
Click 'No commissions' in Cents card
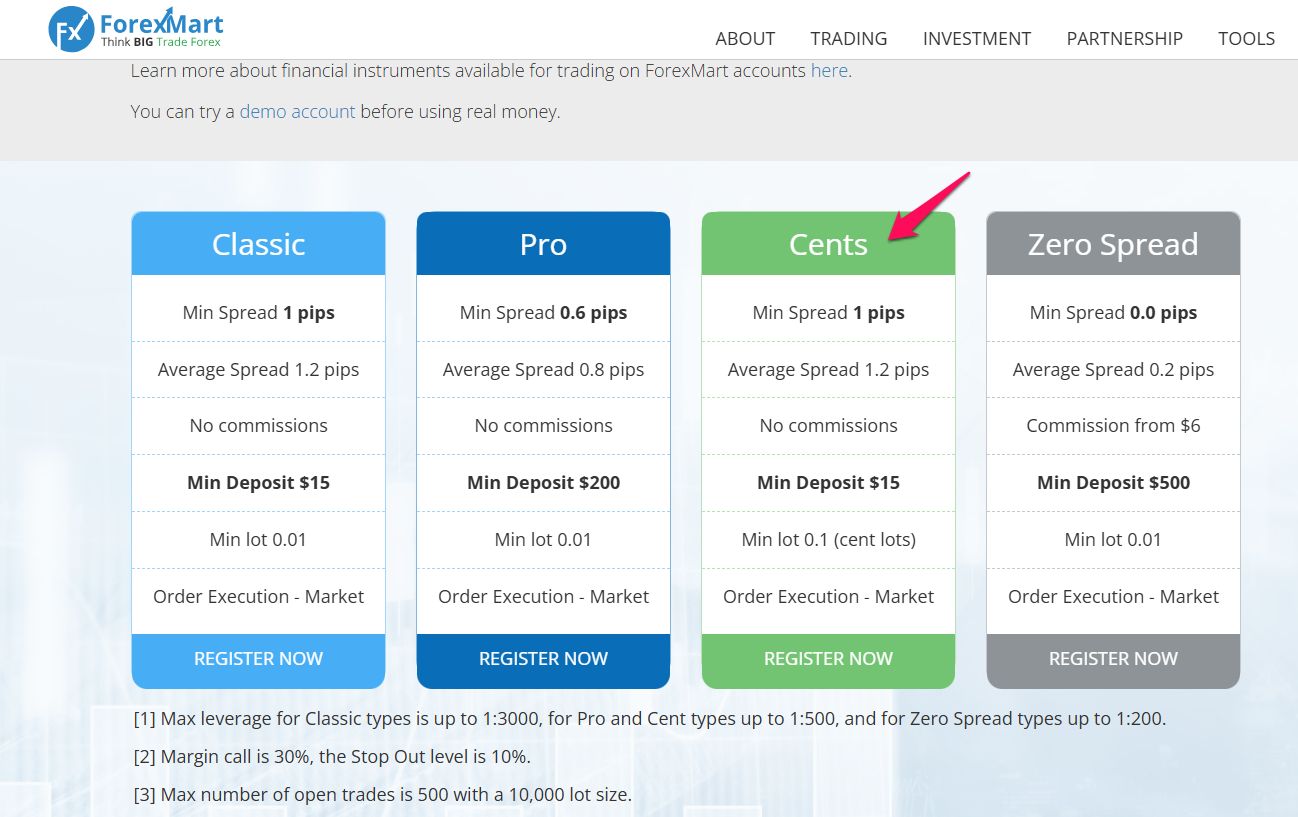[828, 426]
